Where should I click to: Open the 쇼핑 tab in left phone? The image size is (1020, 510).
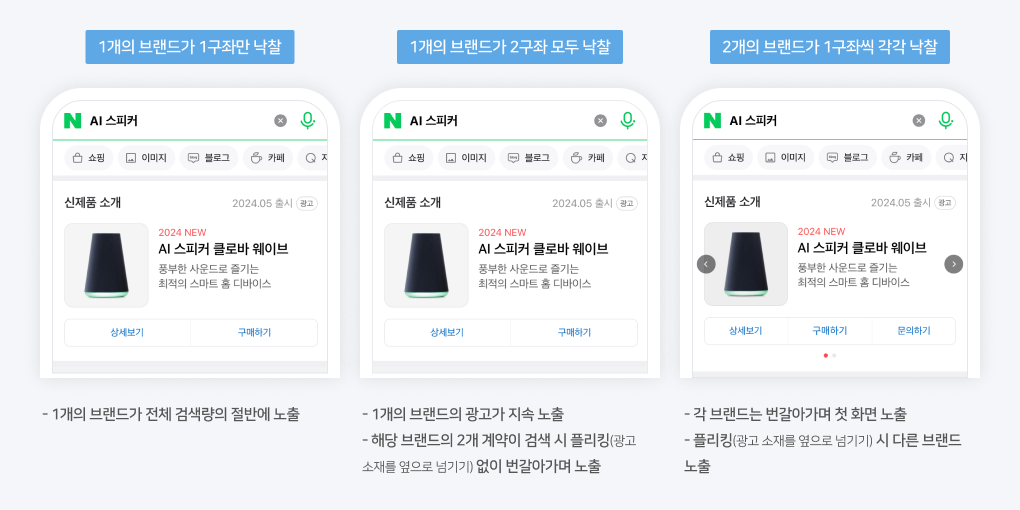pyautogui.click(x=88, y=158)
